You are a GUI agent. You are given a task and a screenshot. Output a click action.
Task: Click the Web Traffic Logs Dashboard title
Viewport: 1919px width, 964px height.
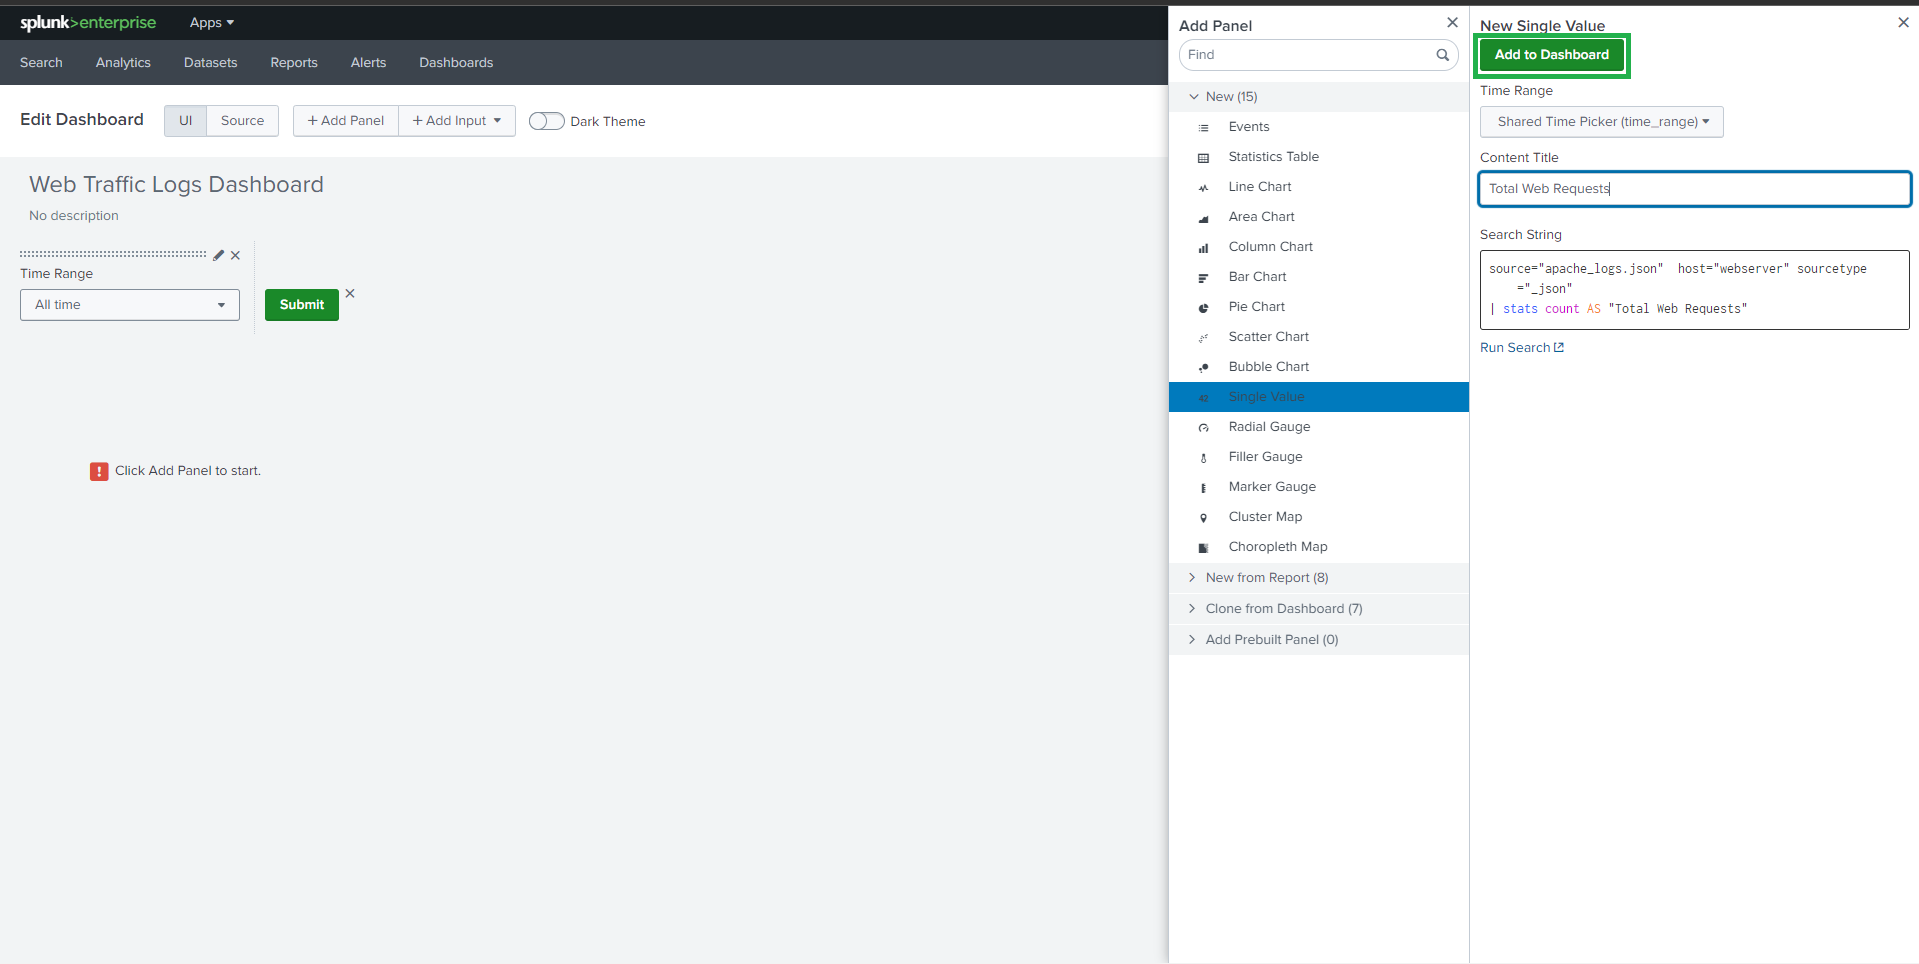coord(176,185)
